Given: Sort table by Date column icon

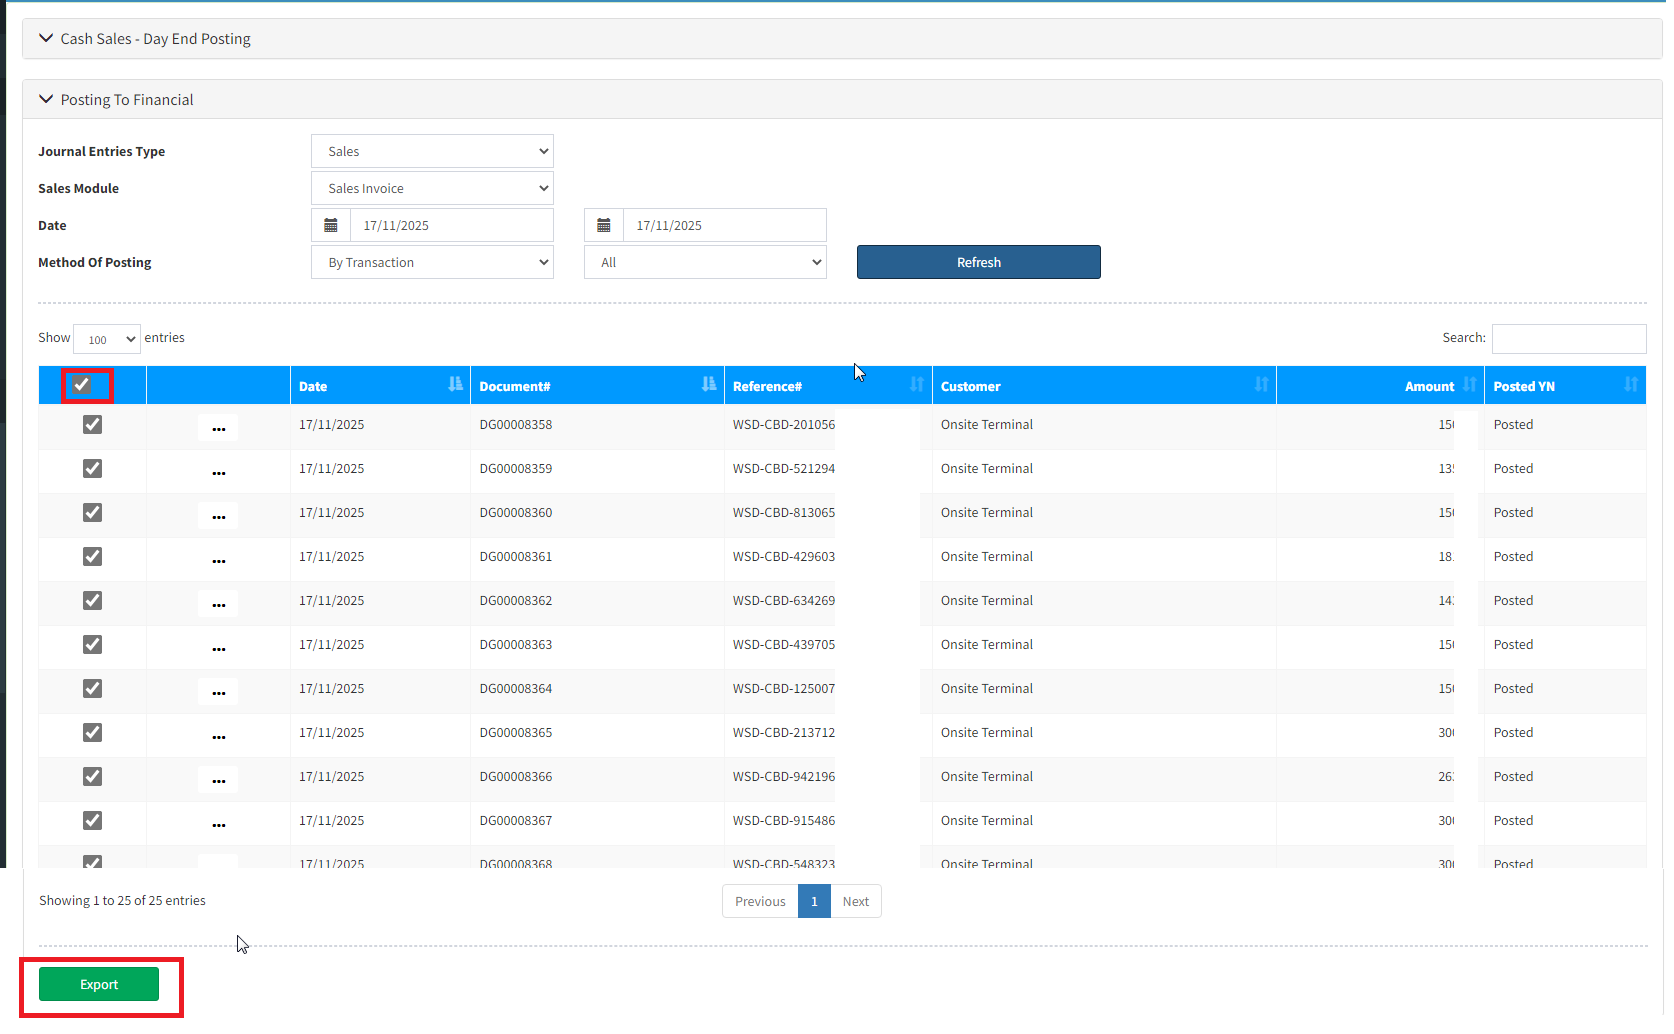Looking at the screenshot, I should pyautogui.click(x=456, y=385).
